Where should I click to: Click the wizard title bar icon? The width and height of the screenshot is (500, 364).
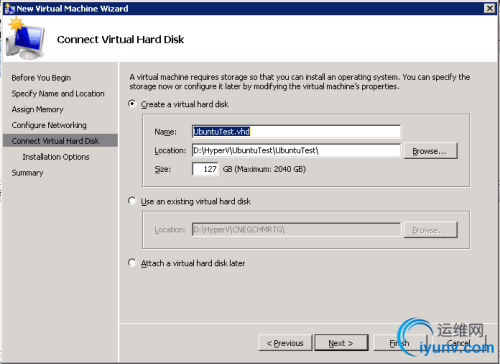coord(10,9)
